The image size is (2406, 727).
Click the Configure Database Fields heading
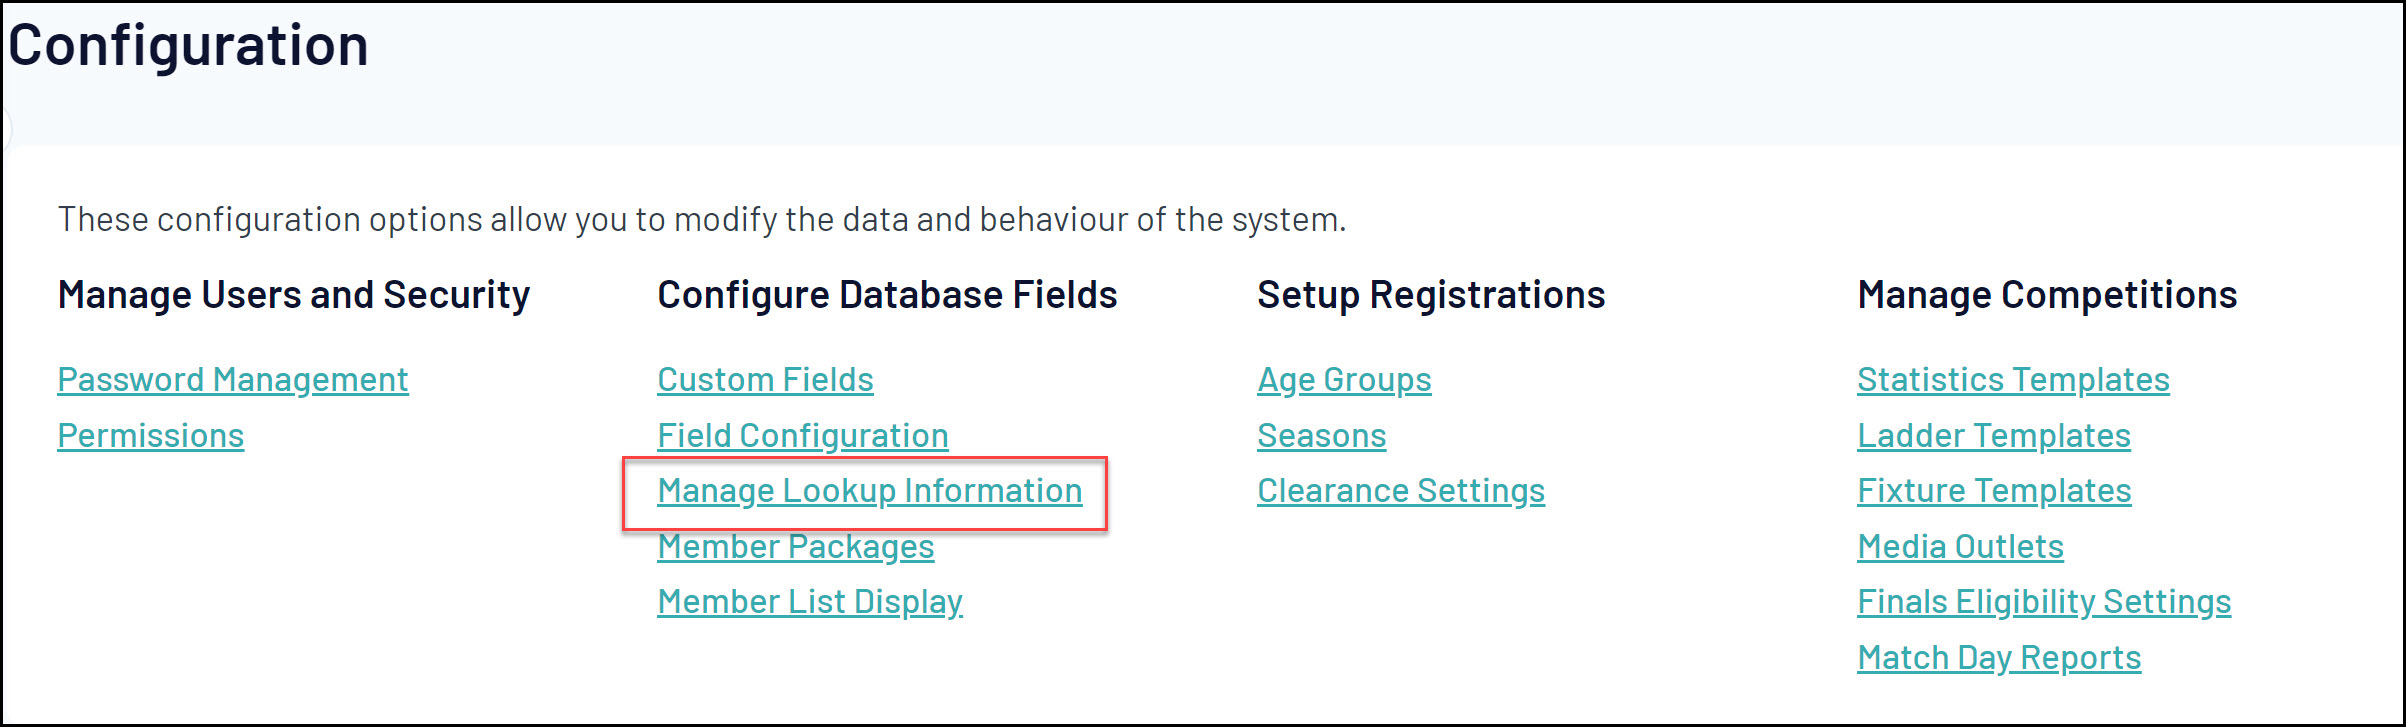[x=887, y=295]
